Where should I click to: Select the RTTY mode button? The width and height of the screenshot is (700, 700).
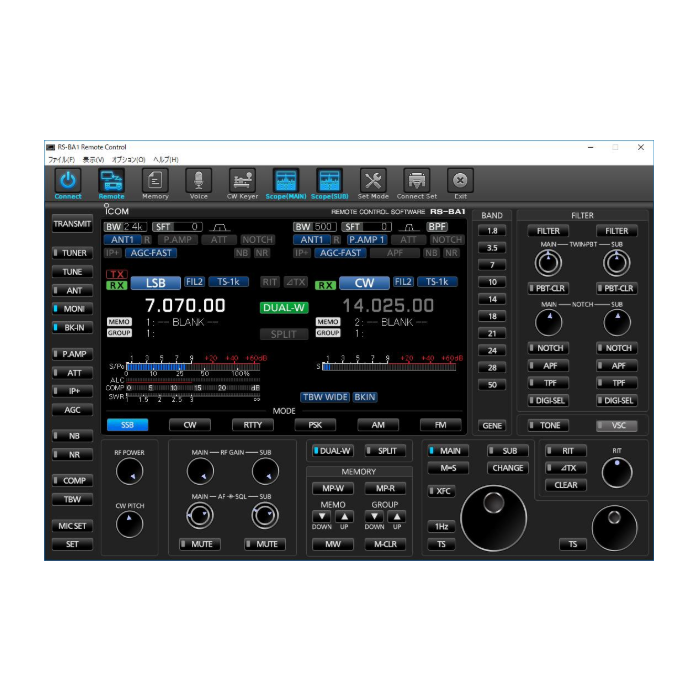pos(253,425)
